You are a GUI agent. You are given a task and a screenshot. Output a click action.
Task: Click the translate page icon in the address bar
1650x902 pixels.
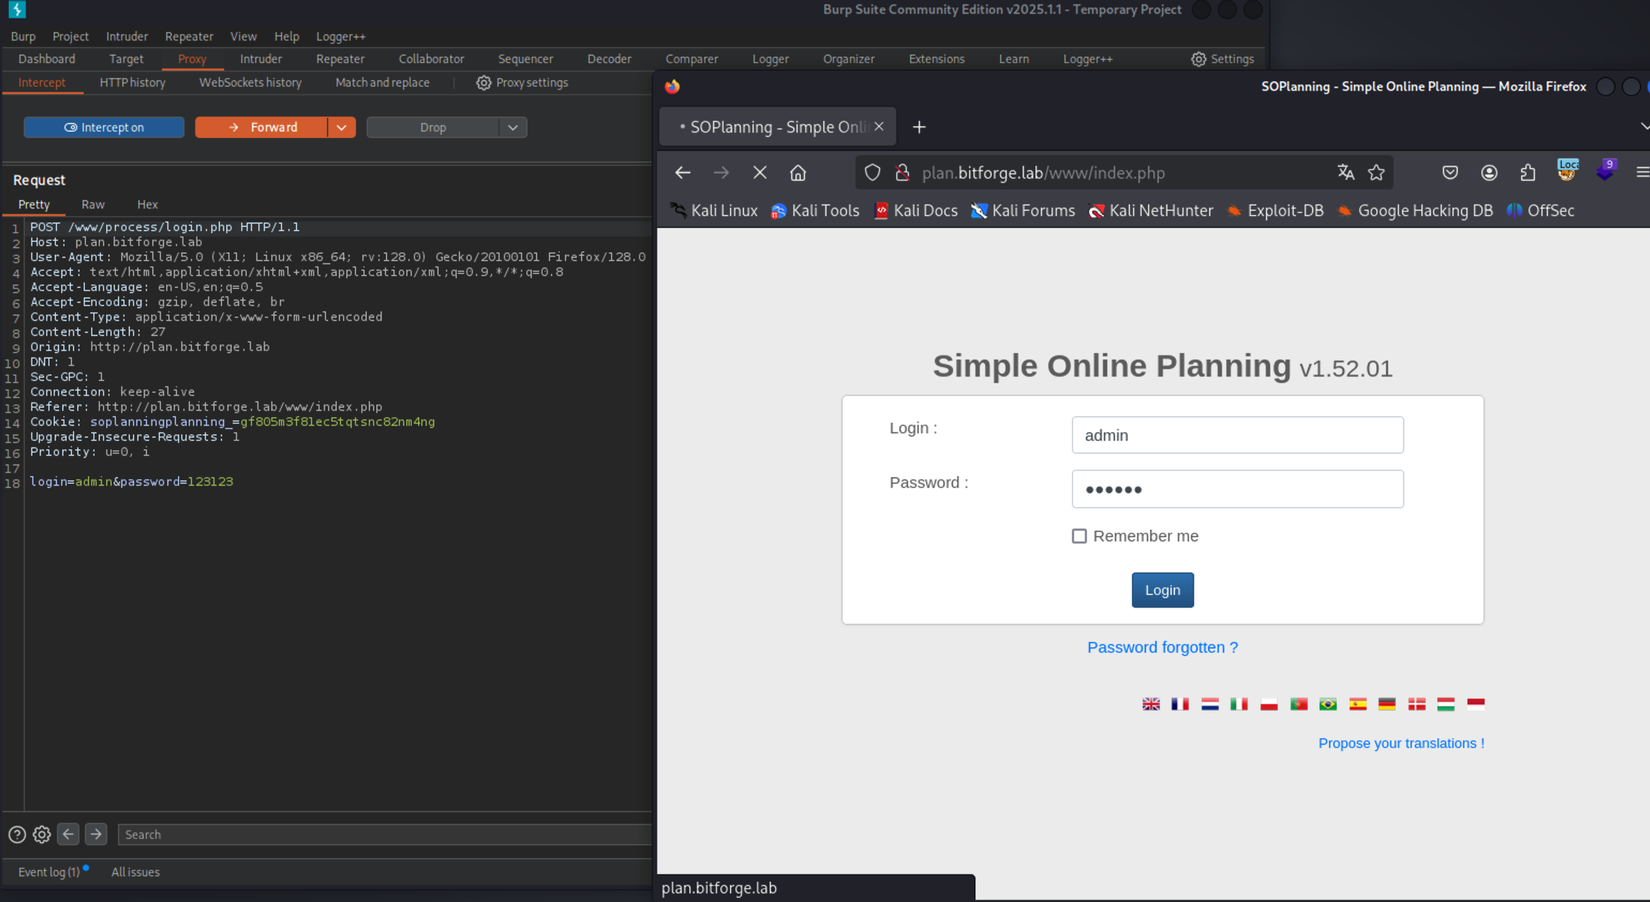coord(1345,173)
